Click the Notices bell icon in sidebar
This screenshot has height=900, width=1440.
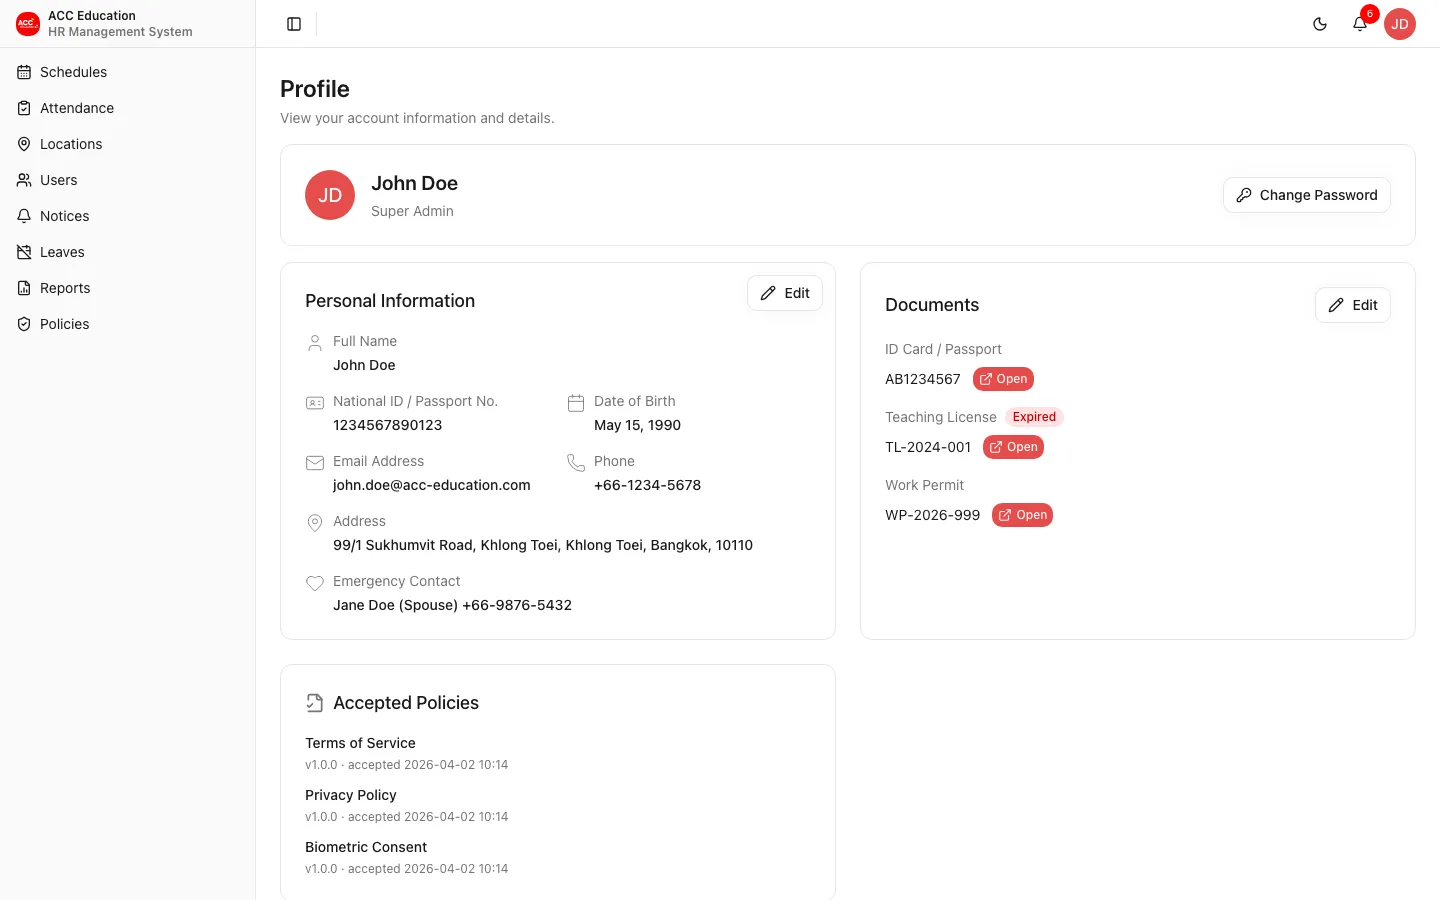point(24,216)
